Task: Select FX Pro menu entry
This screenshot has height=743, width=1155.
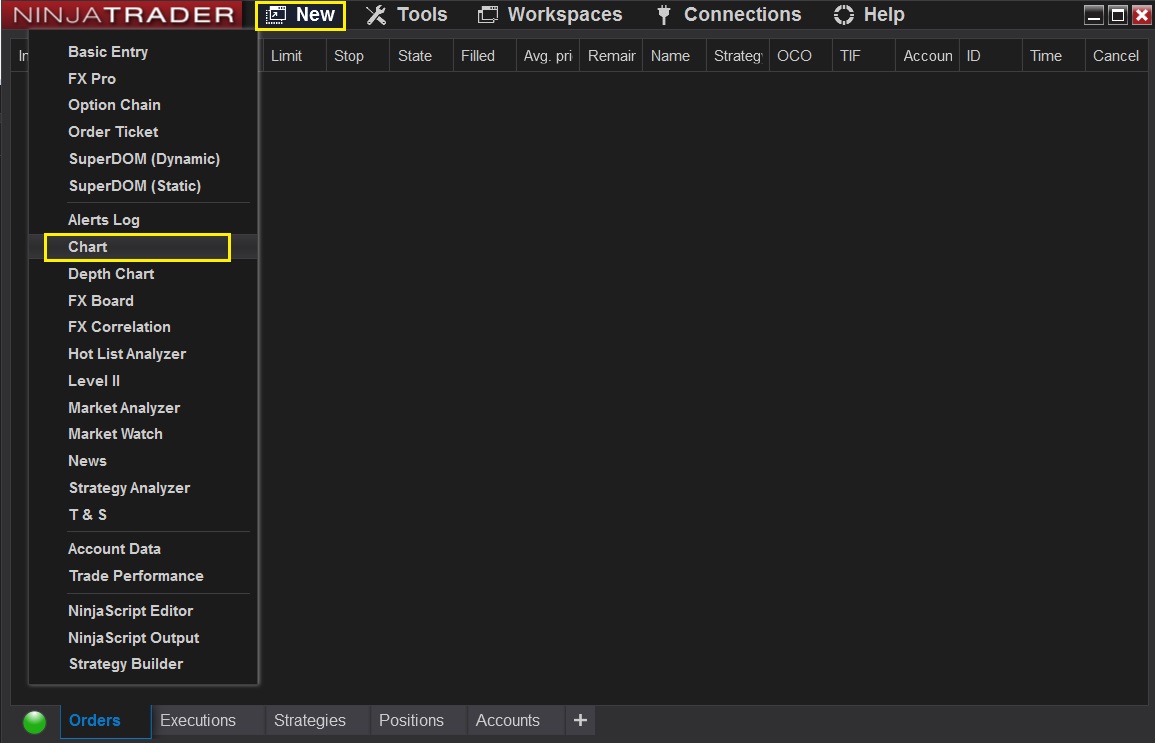Action: 92,79
